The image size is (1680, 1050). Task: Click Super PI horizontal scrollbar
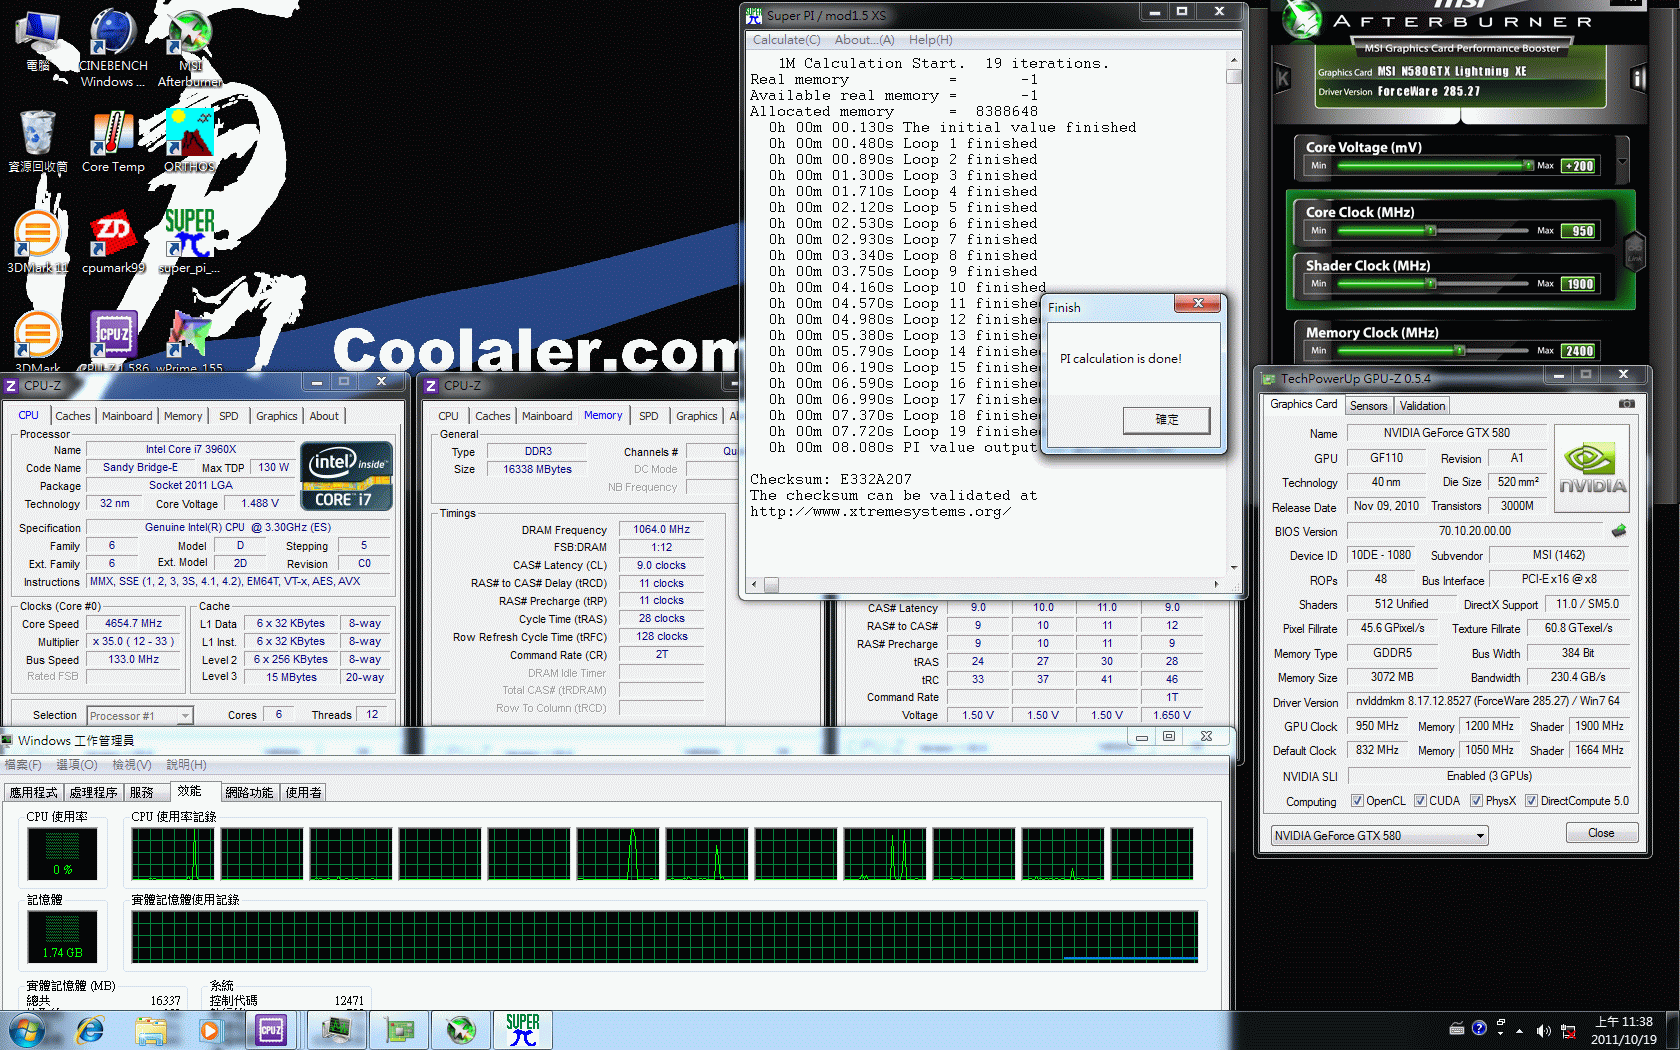pyautogui.click(x=984, y=584)
